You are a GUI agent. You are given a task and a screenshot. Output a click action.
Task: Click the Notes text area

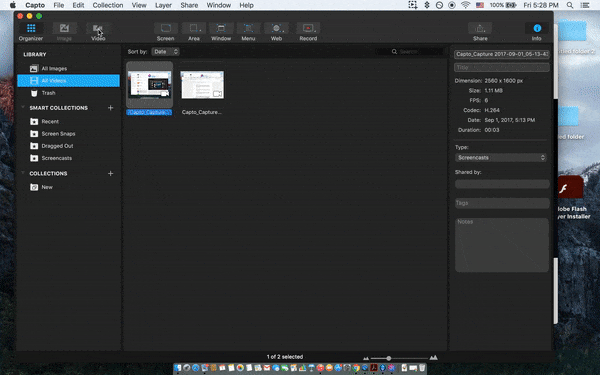point(502,245)
